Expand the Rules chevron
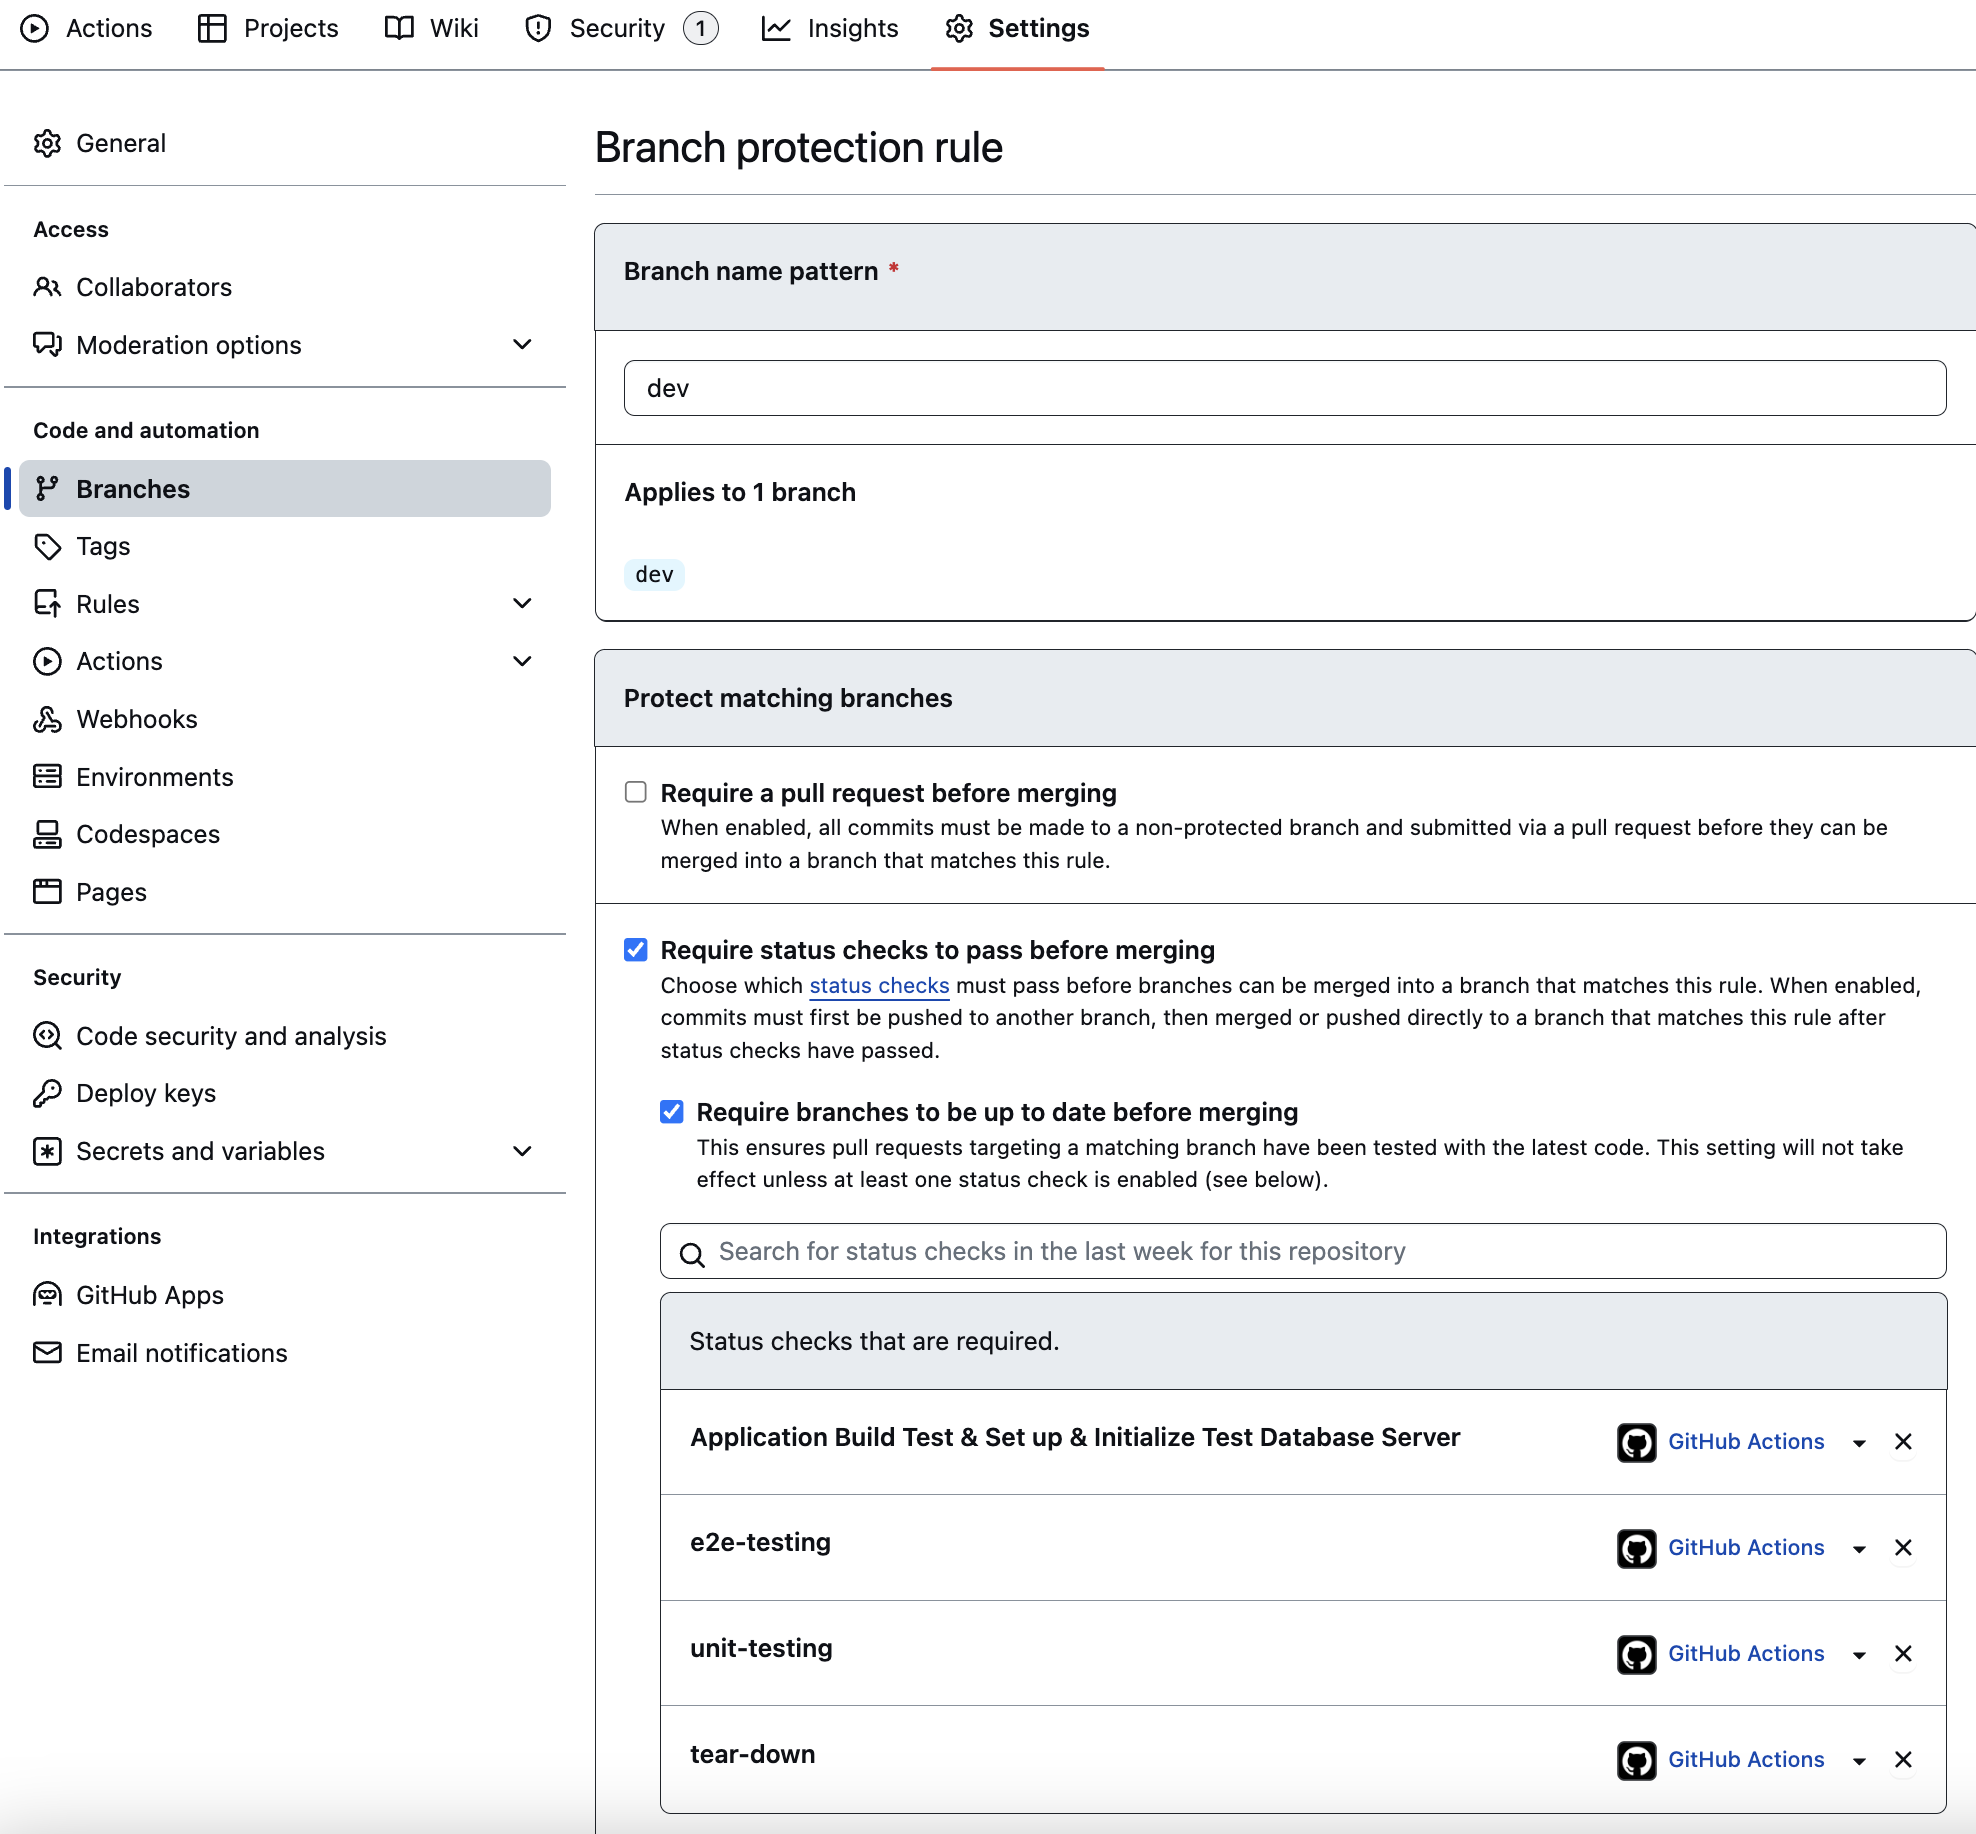 tap(522, 603)
